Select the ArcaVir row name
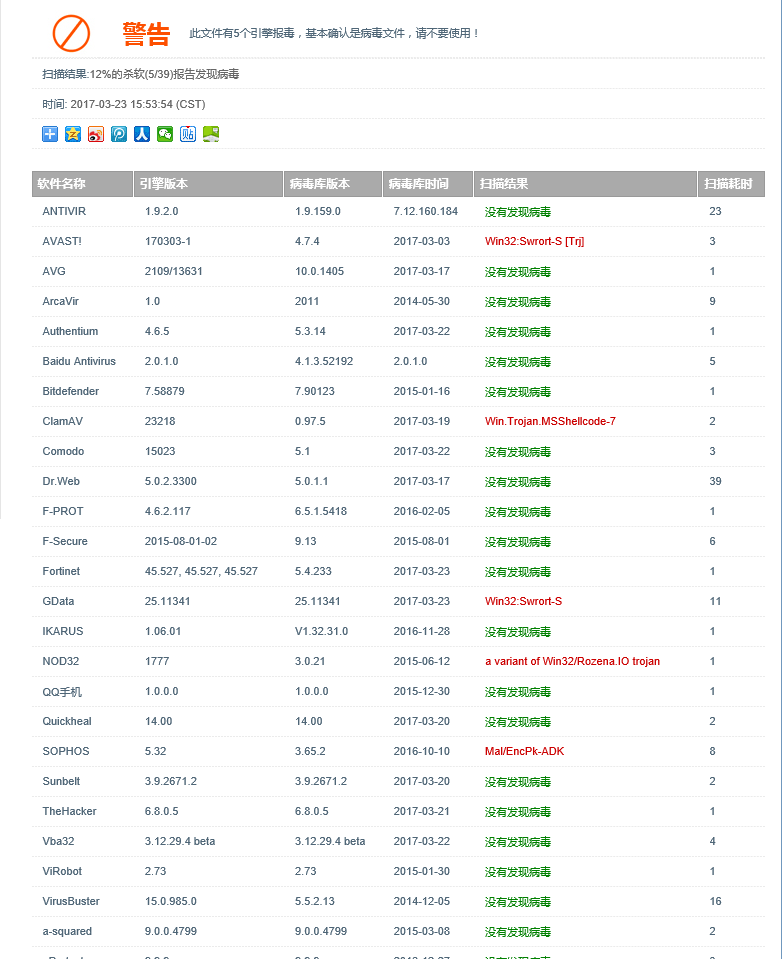The height and width of the screenshot is (959, 782). click(61, 301)
